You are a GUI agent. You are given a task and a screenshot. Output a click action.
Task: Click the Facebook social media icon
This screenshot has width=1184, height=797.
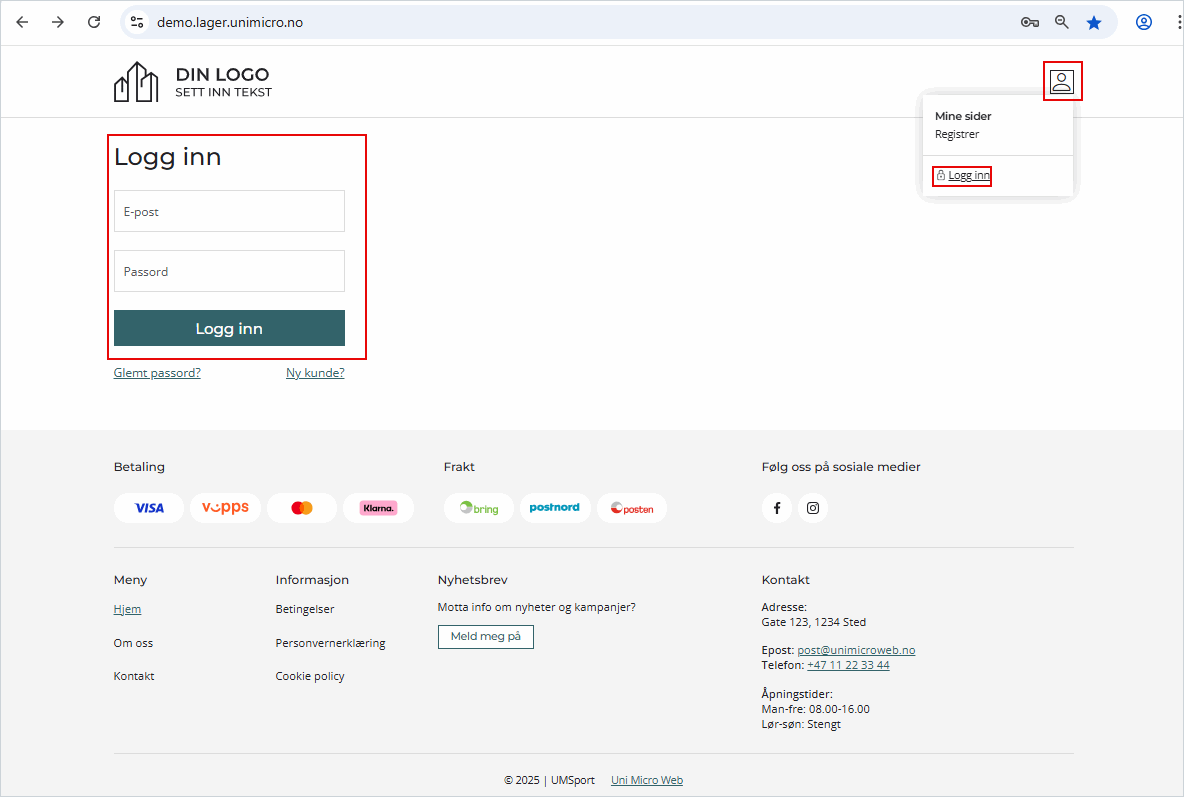point(777,508)
